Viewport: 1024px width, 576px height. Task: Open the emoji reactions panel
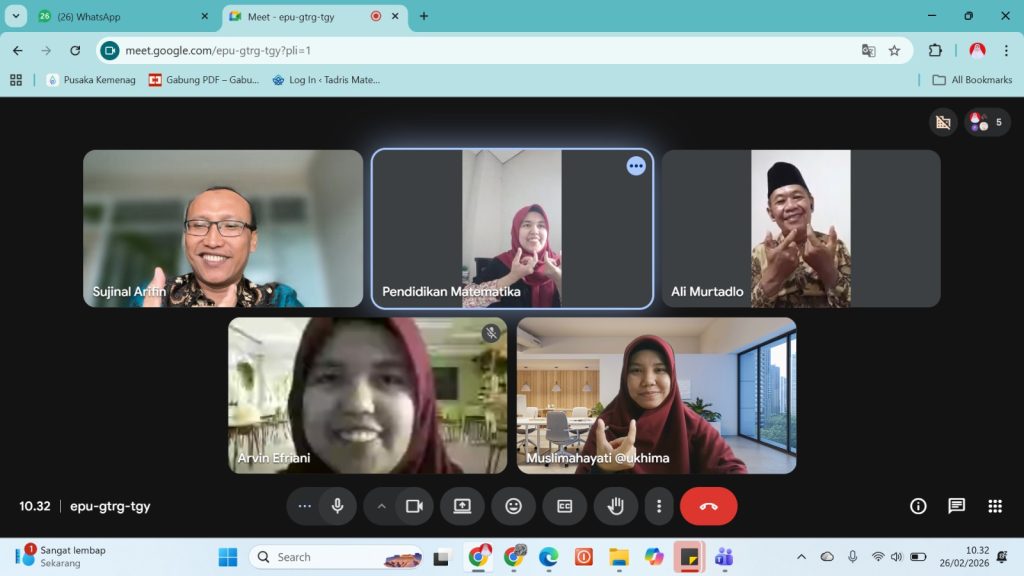click(513, 506)
